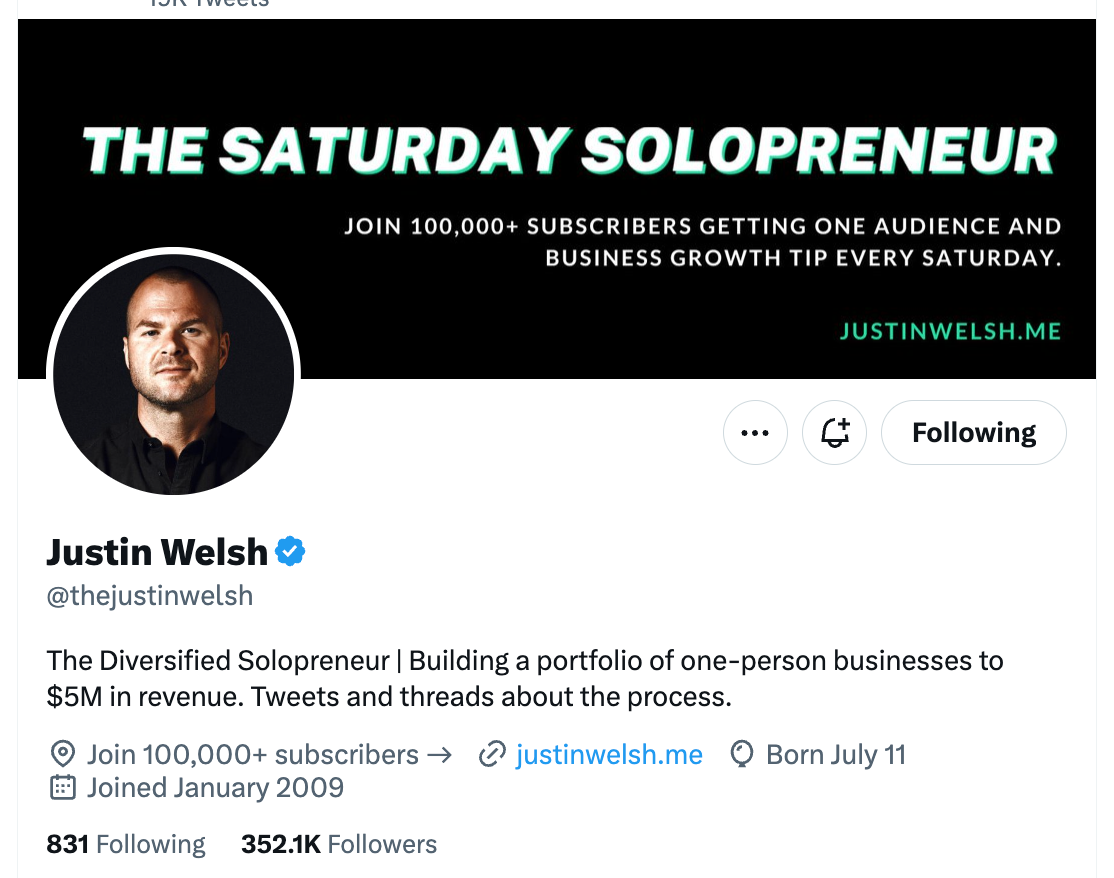Click the 'Joined January 2009' text
Image resolution: width=1114 pixels, height=878 pixels.
[x=215, y=788]
